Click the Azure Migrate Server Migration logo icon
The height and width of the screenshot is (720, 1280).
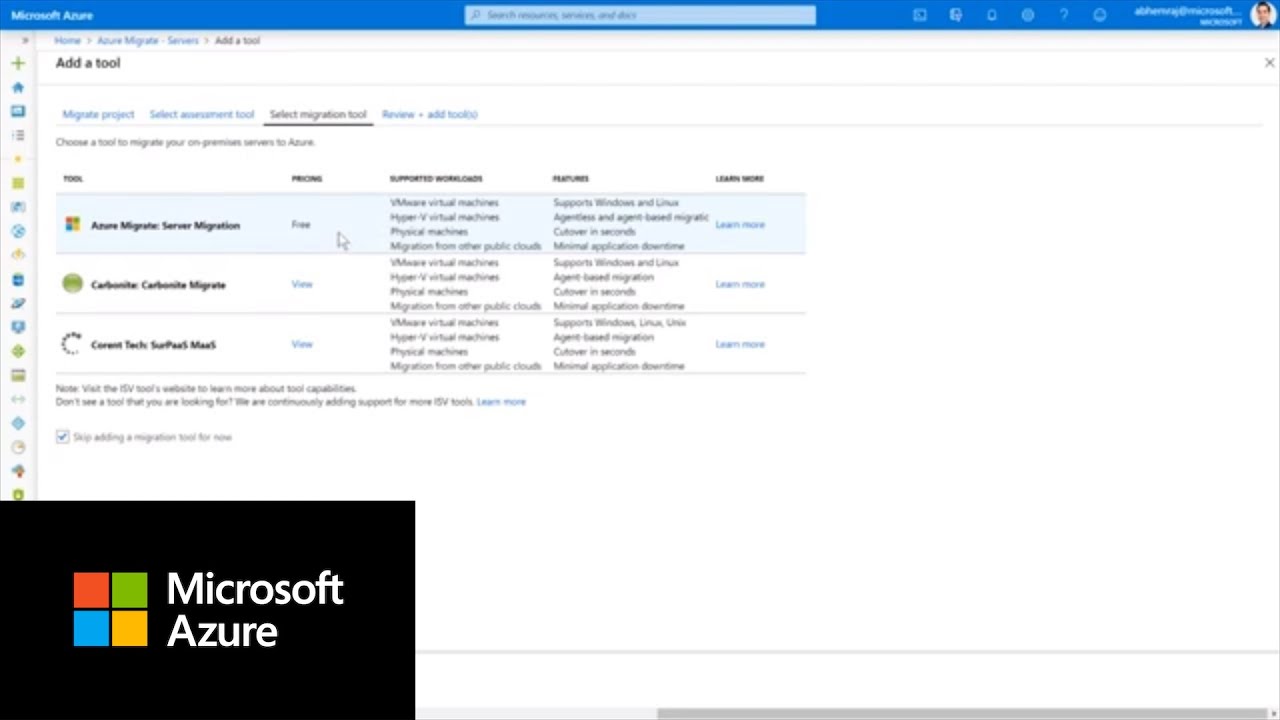pos(72,225)
